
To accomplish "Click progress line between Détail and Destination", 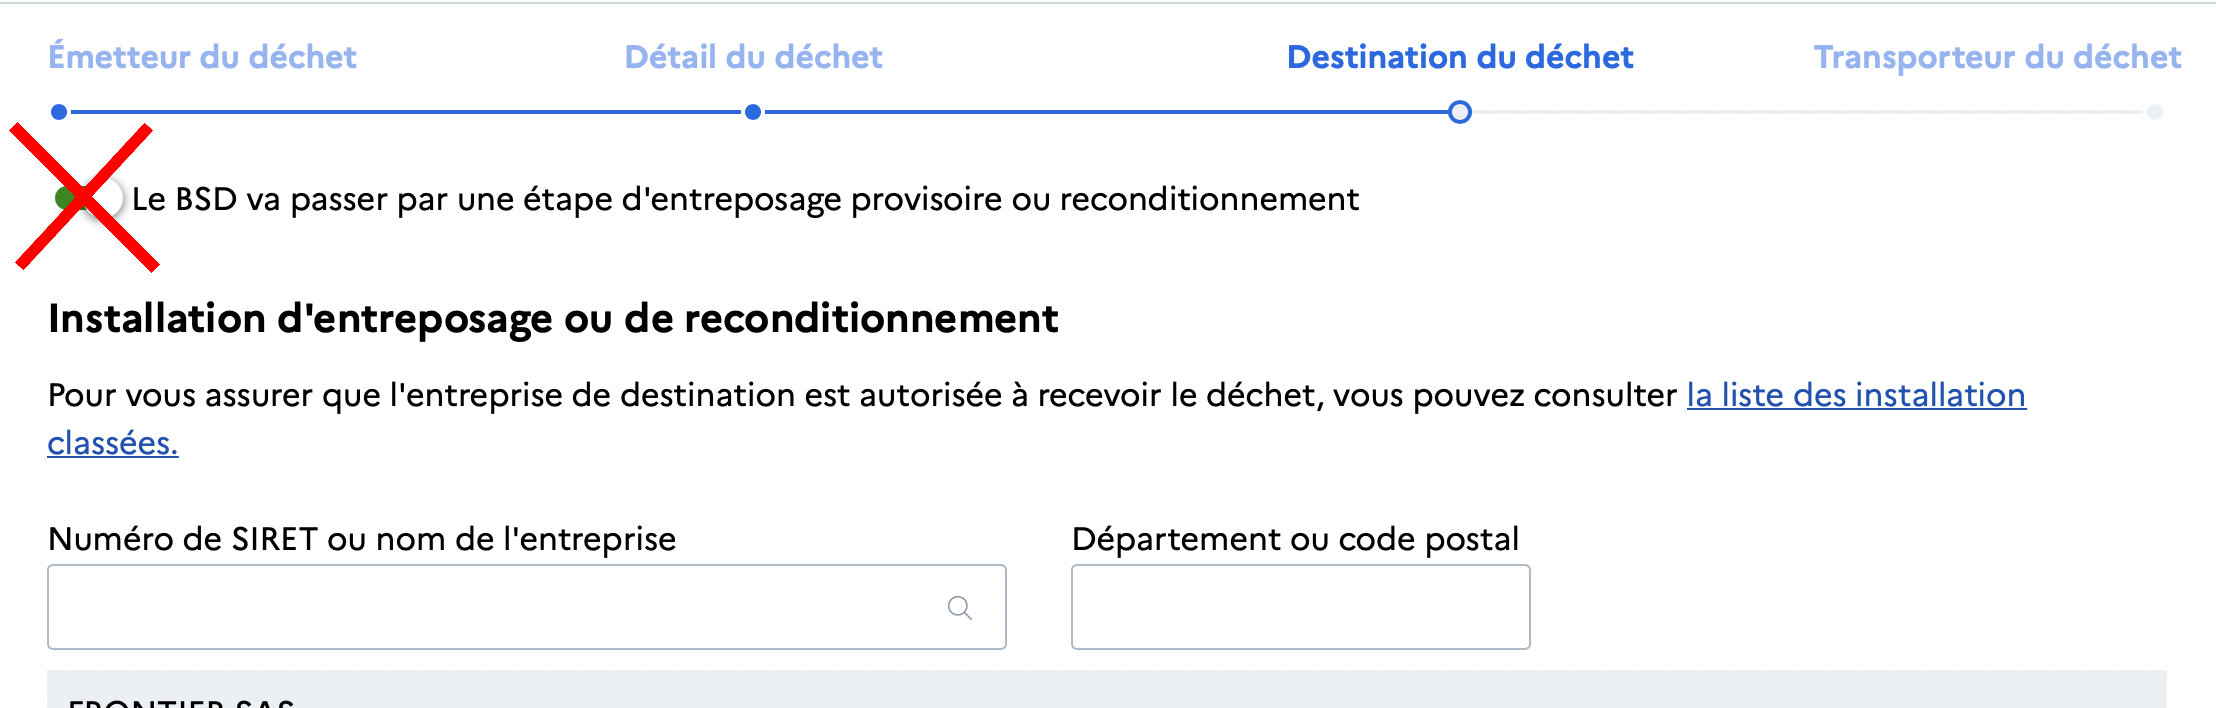I will tap(1105, 112).
